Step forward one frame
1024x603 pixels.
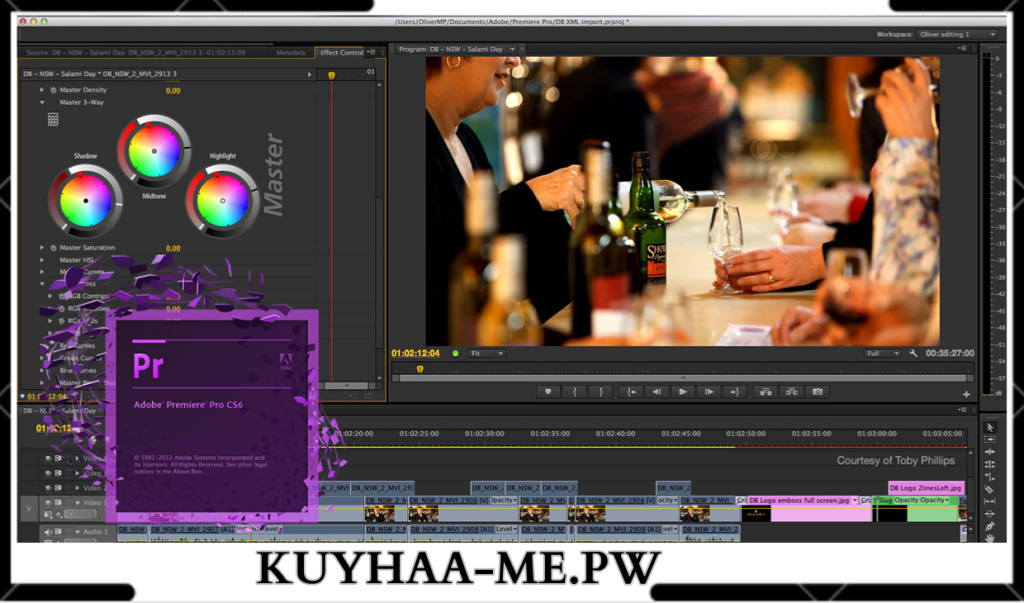(709, 392)
